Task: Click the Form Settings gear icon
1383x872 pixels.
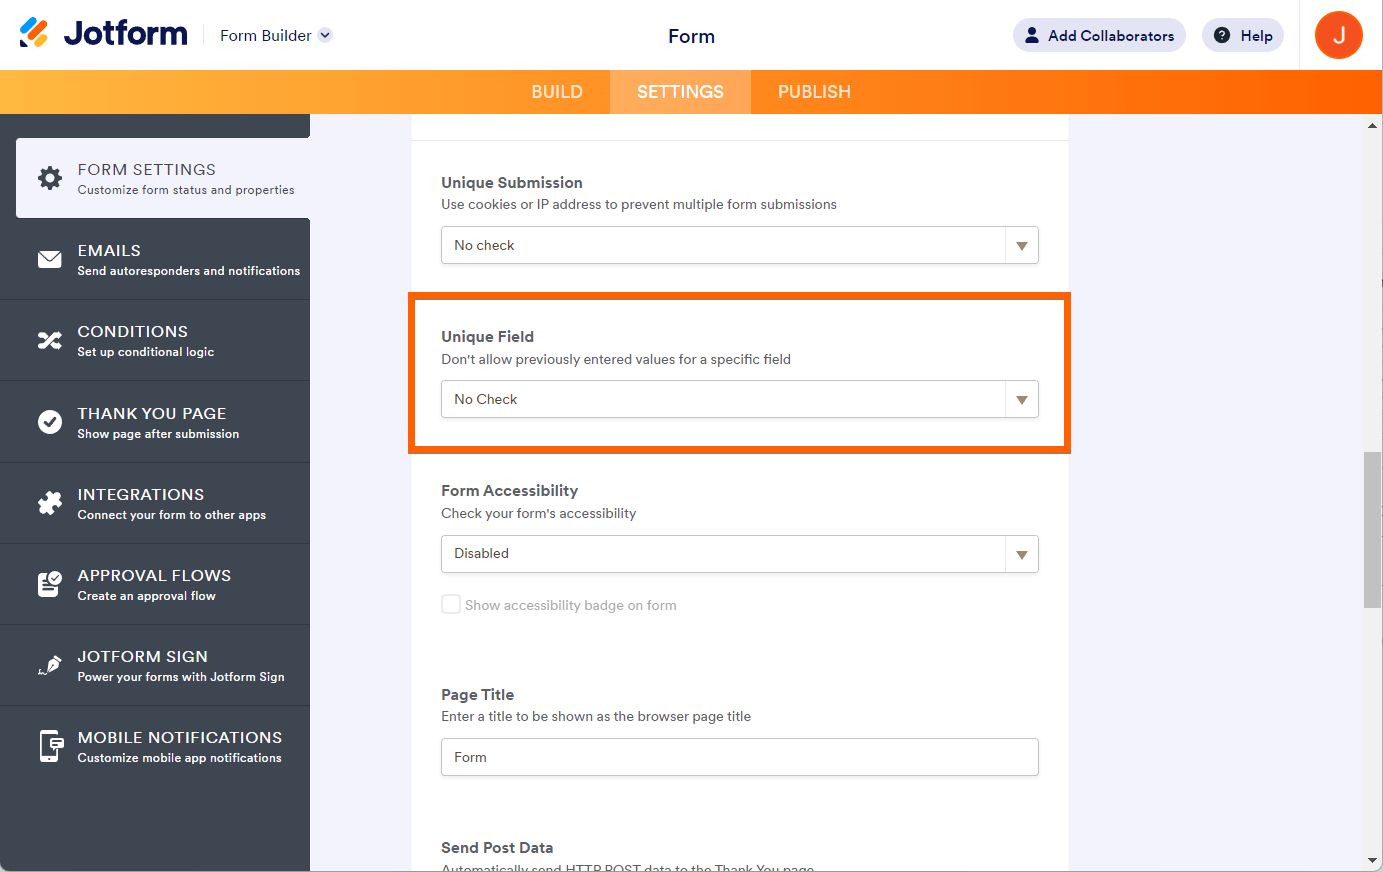Action: click(50, 178)
